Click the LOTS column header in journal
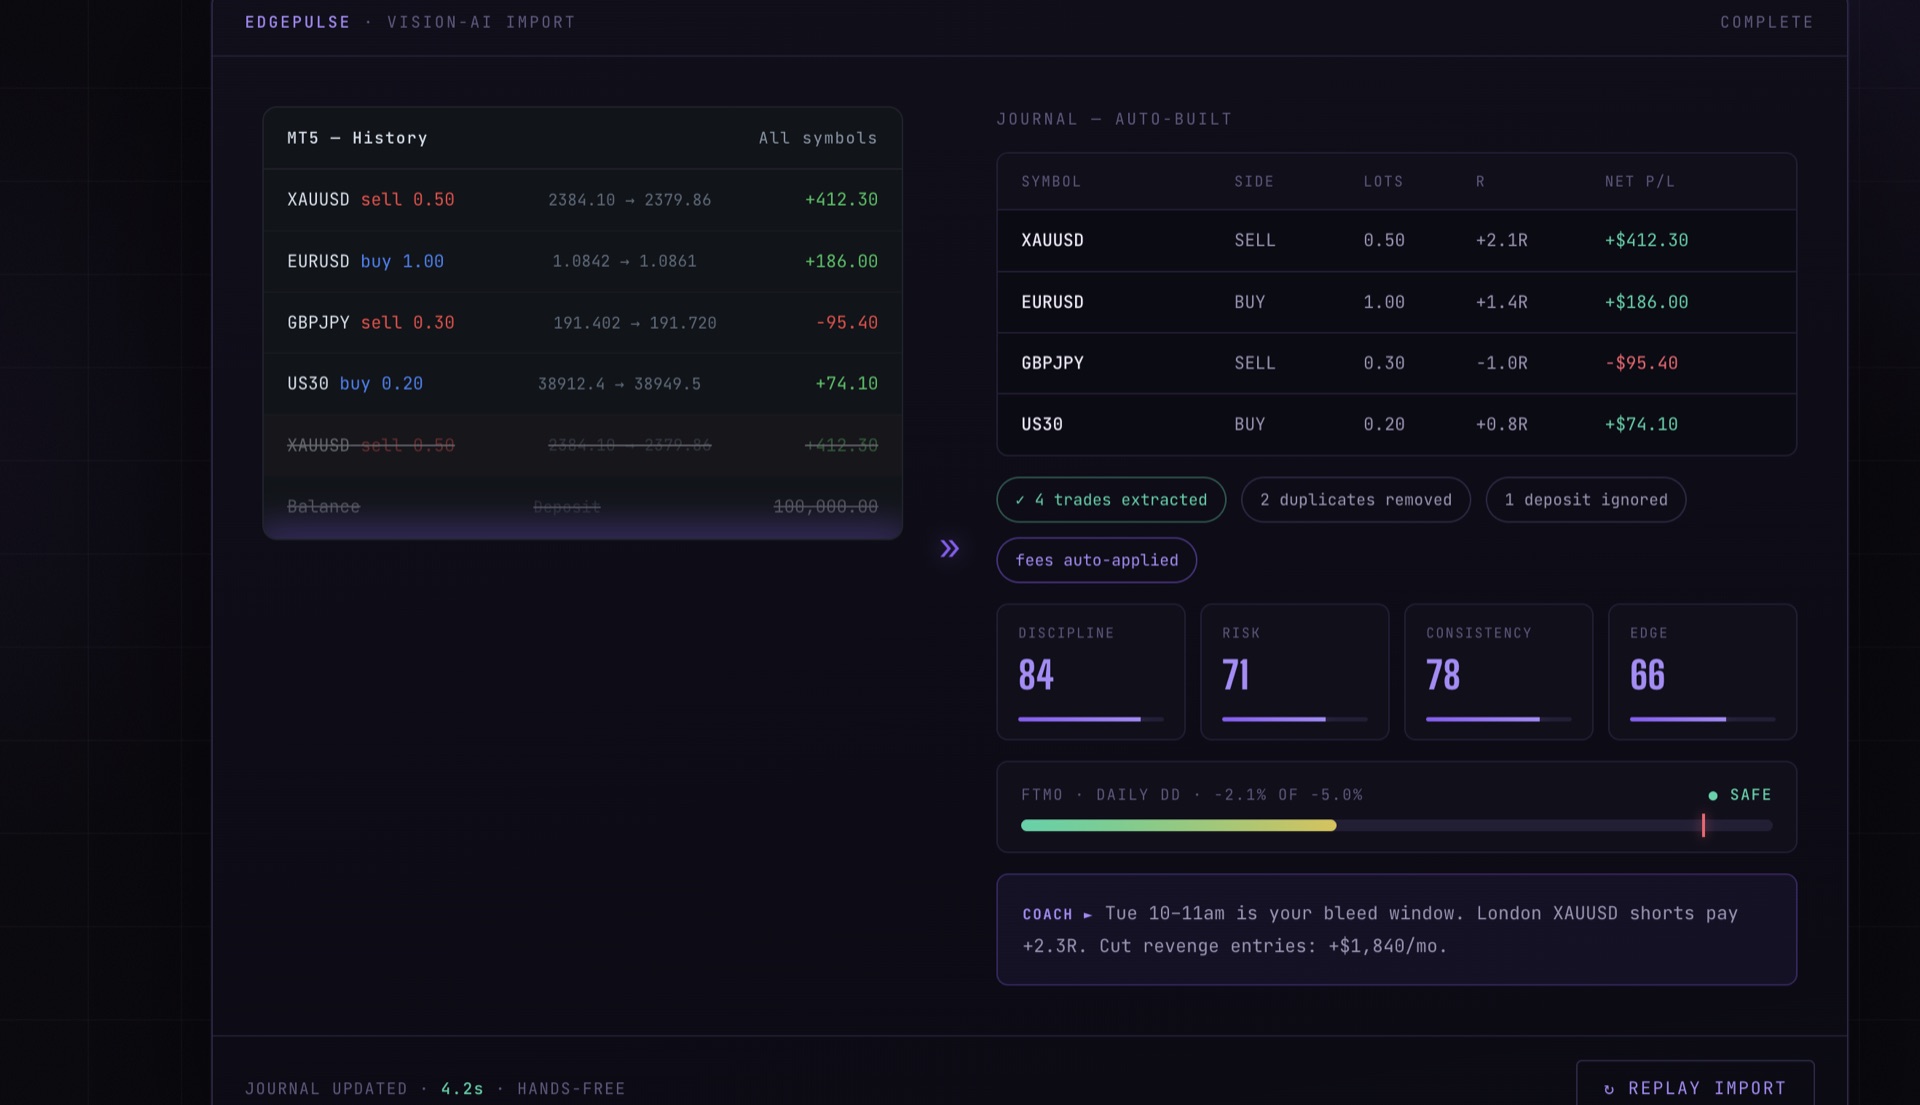 pyautogui.click(x=1383, y=182)
